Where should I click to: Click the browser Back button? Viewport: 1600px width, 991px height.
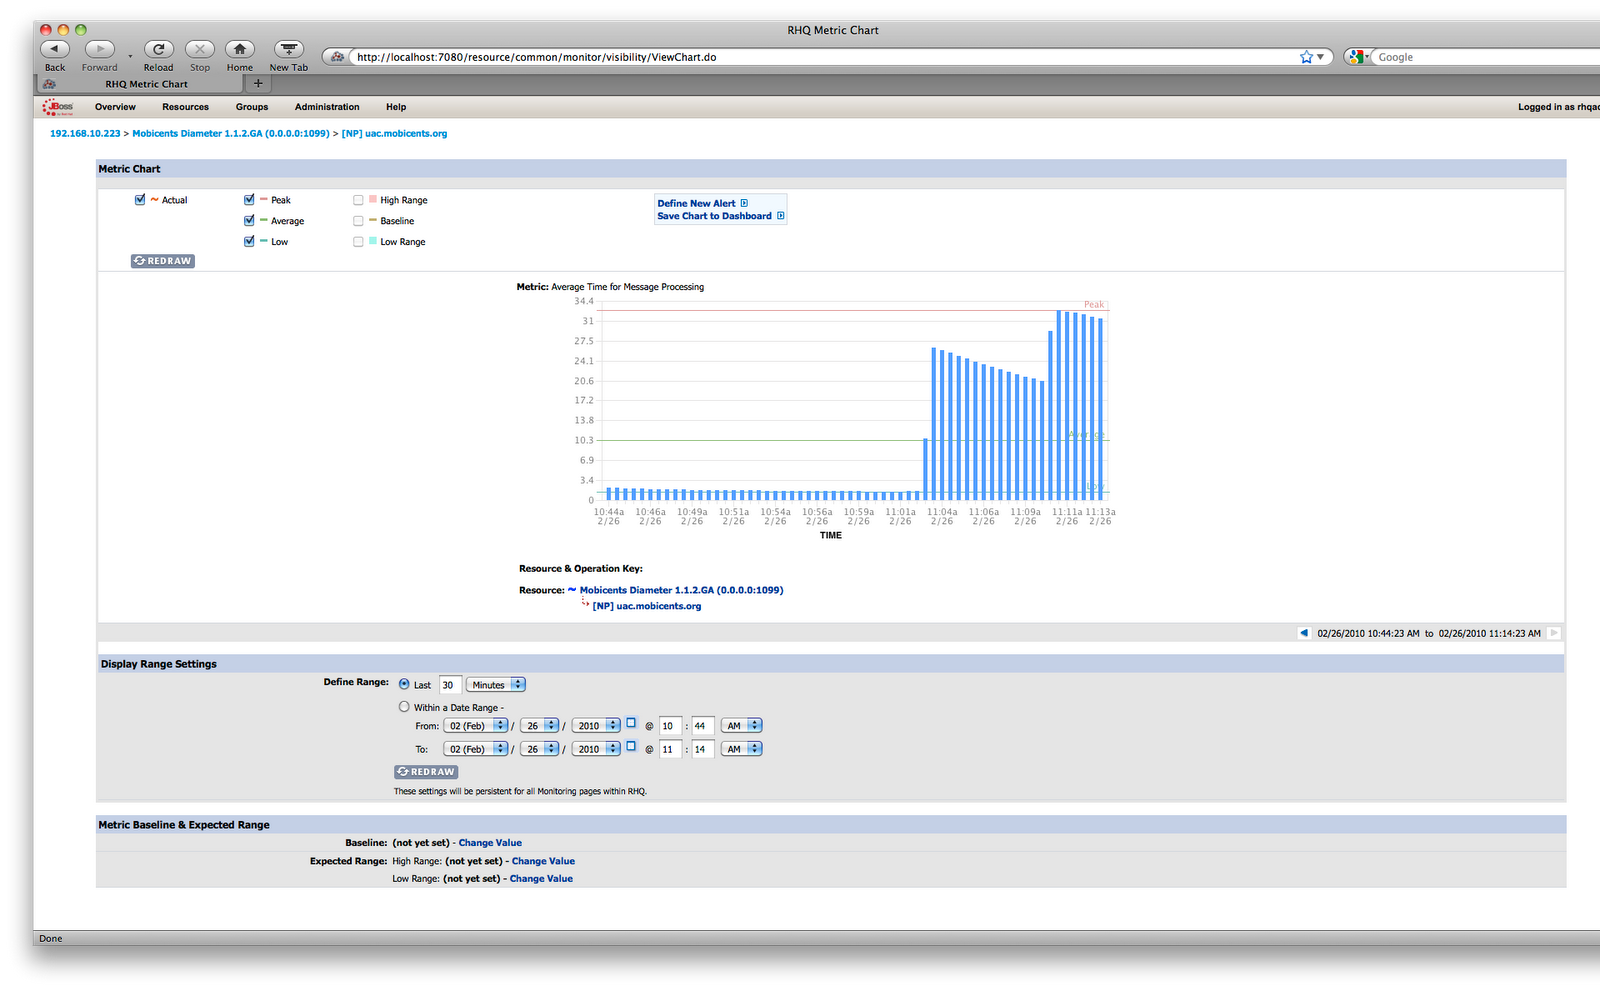click(55, 49)
